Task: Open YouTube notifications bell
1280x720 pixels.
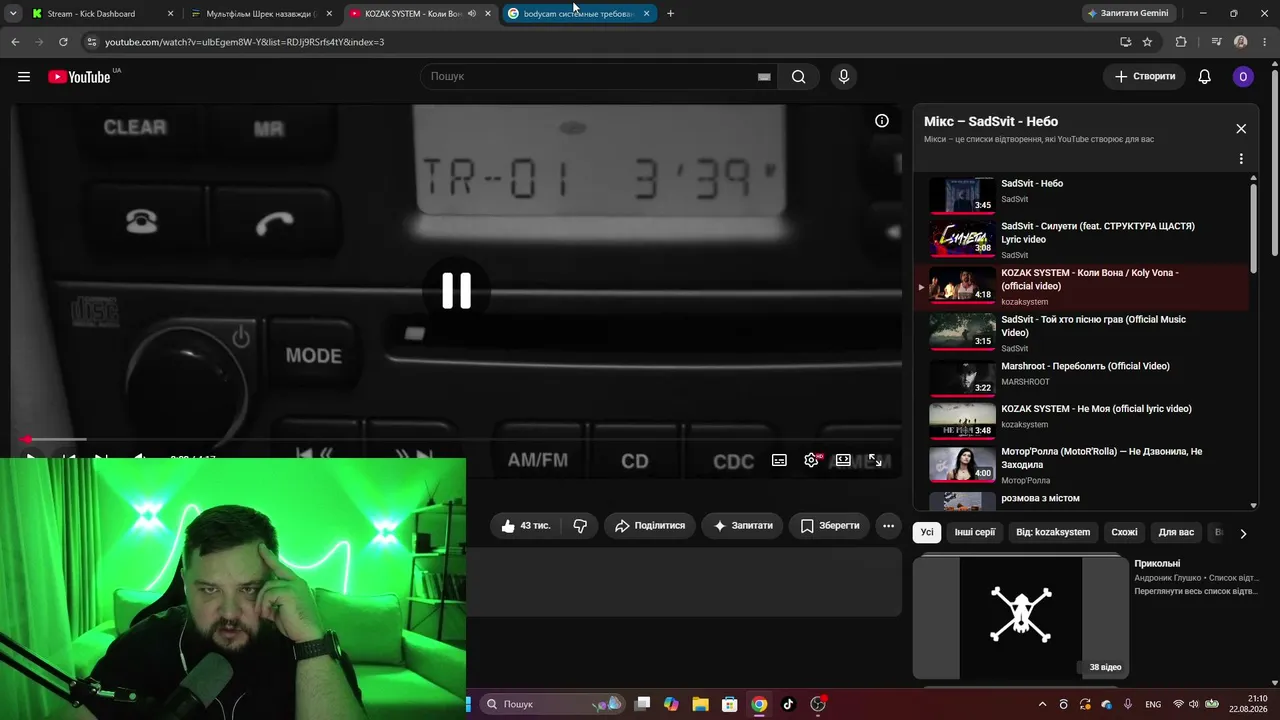Action: point(1204,77)
